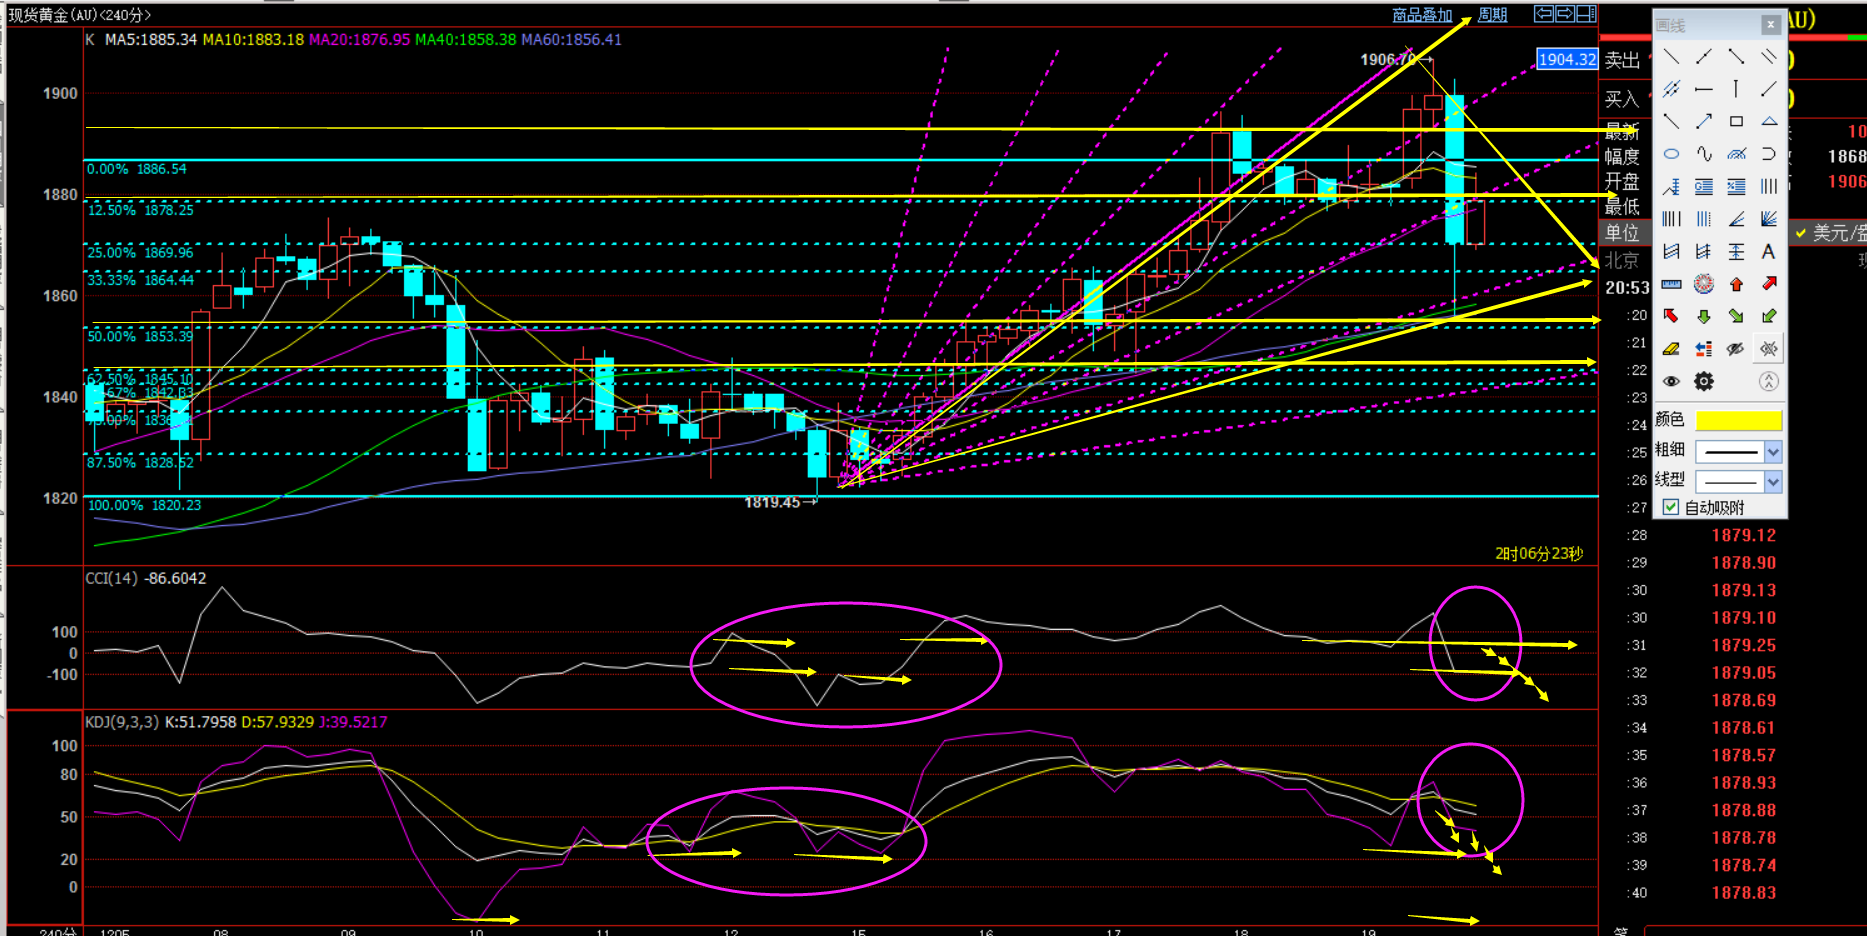The height and width of the screenshot is (936, 1867).
Task: Click the previous left arrow chart button
Action: point(1544,14)
